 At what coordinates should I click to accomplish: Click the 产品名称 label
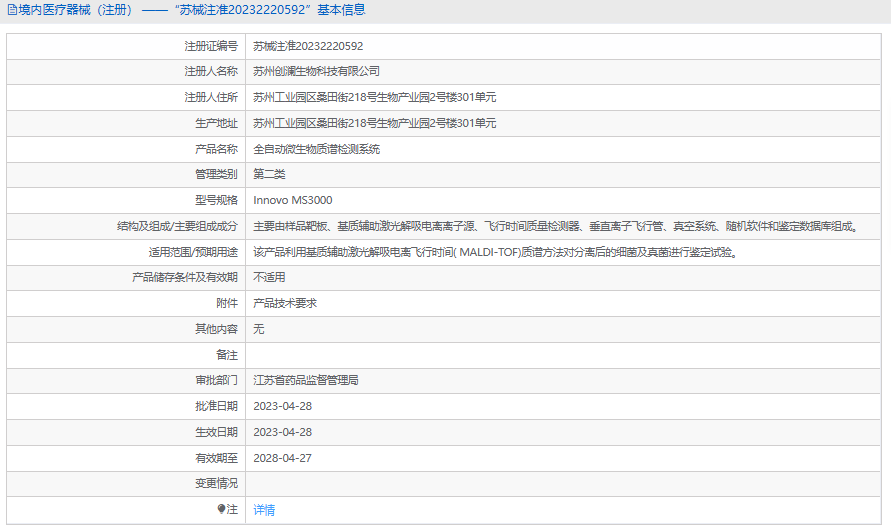coord(216,149)
